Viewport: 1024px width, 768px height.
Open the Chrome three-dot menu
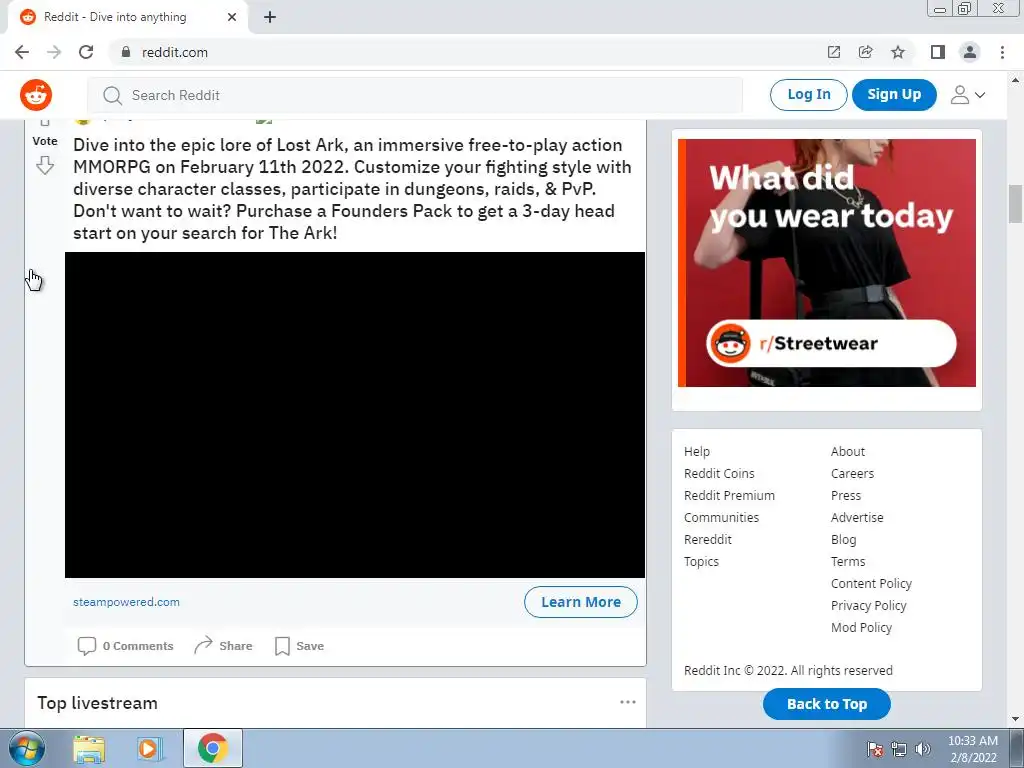pyautogui.click(x=1002, y=52)
